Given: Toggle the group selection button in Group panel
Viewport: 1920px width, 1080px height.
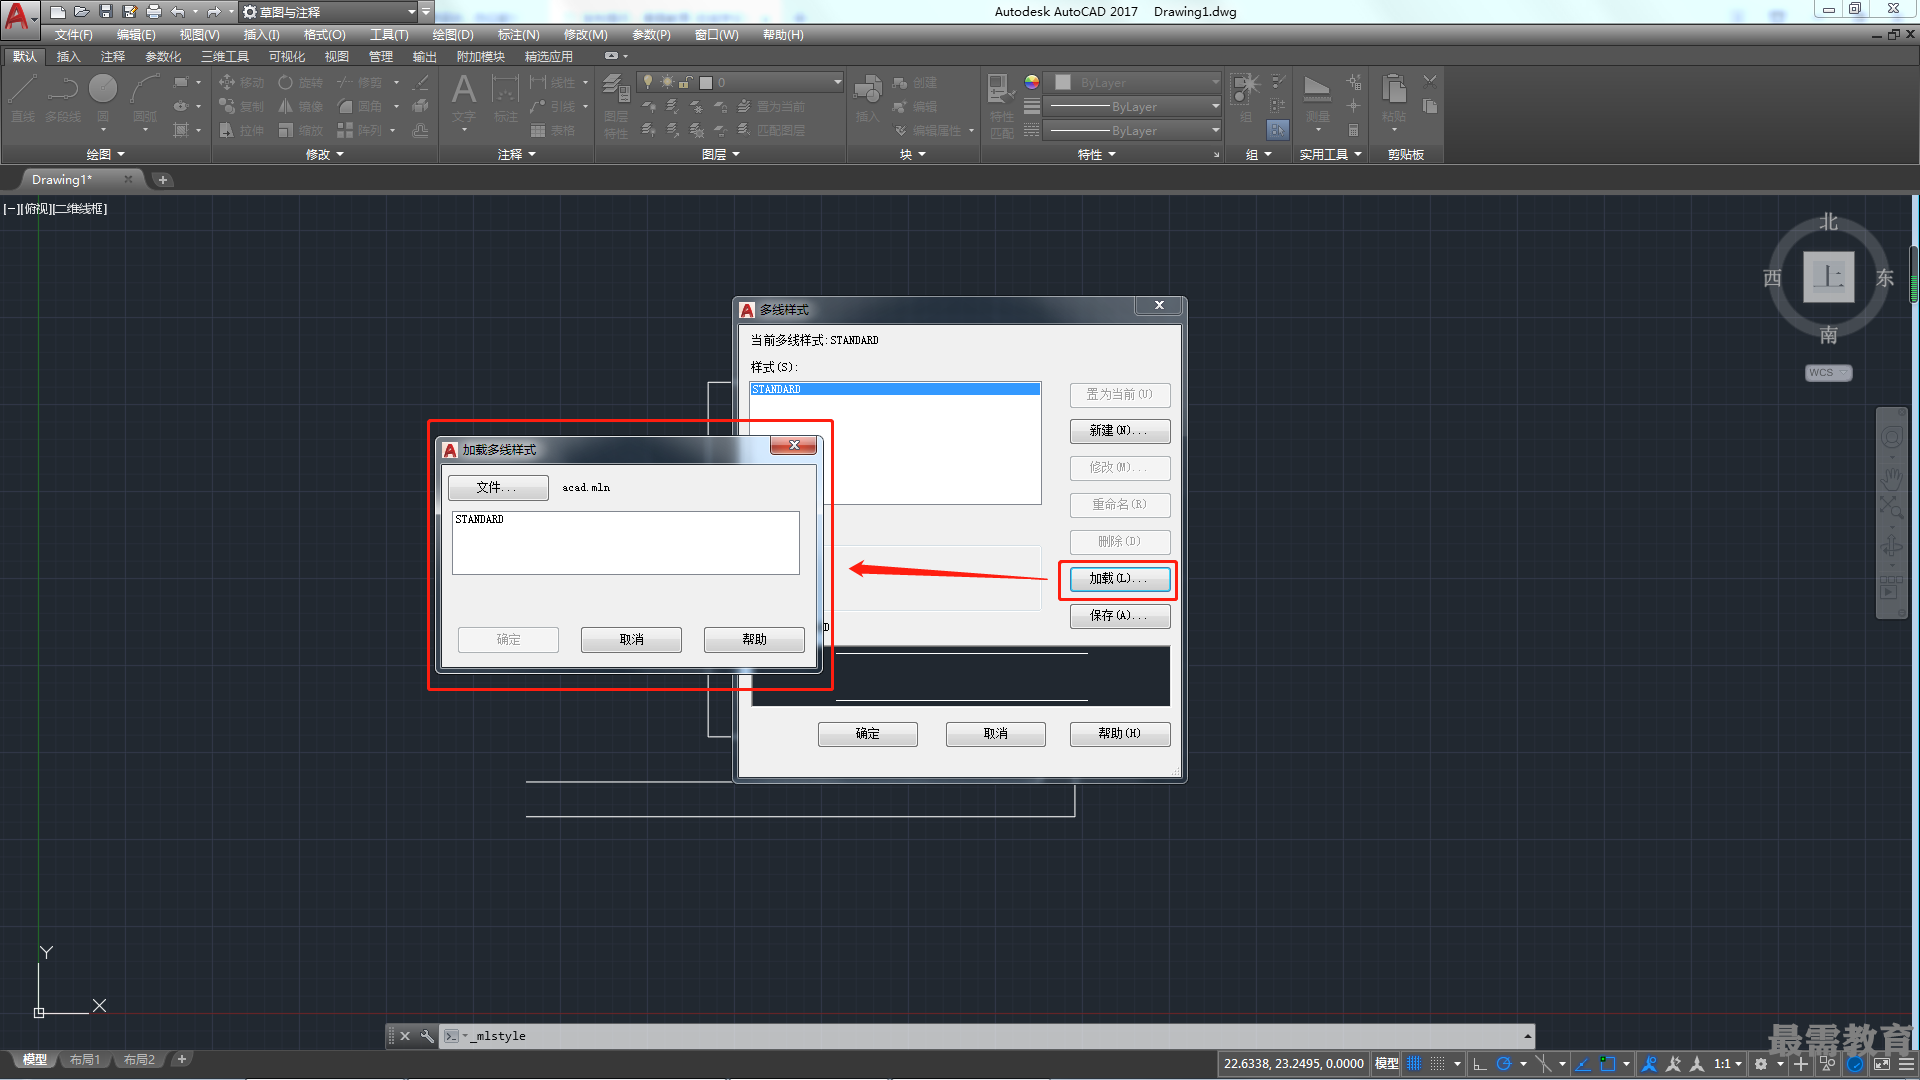Looking at the screenshot, I should tap(1277, 130).
